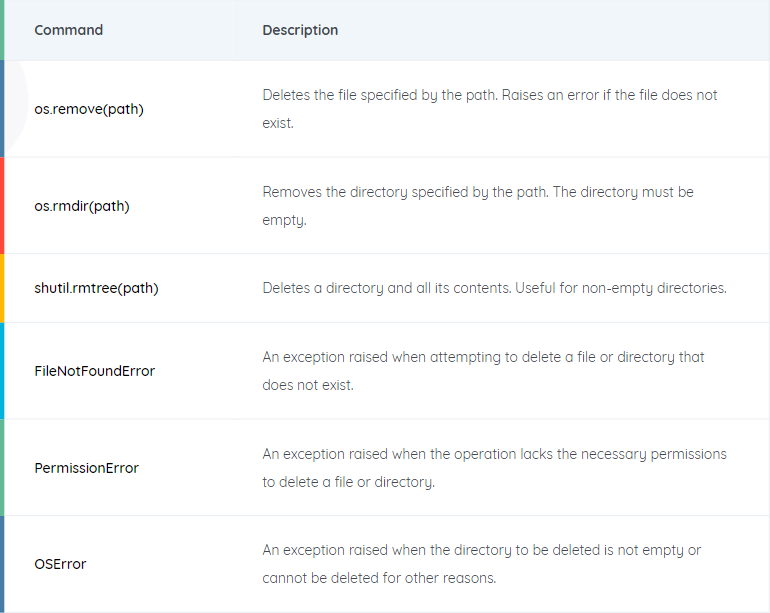Click the red color bar beside os.rmdir
The height and width of the screenshot is (613, 770).
tap(2, 206)
